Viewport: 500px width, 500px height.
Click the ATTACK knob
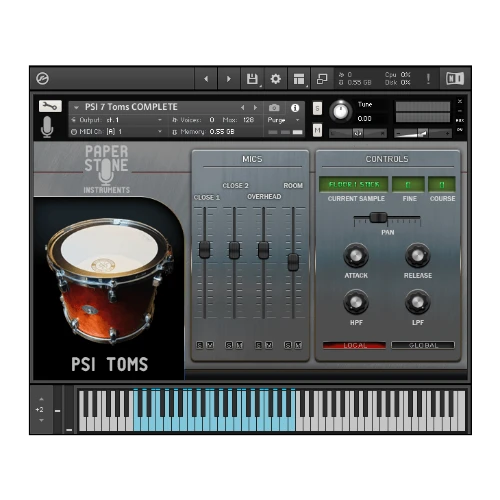(356, 256)
